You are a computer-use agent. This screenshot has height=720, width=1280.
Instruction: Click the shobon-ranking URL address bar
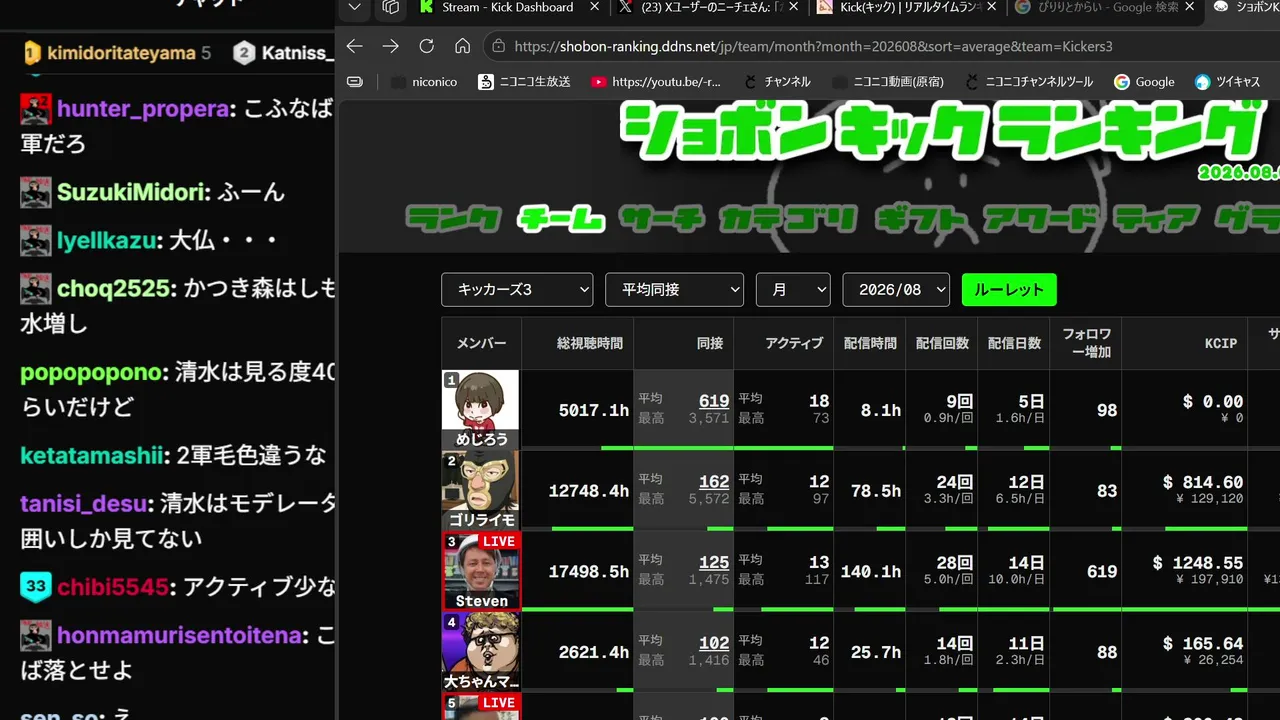pos(813,46)
